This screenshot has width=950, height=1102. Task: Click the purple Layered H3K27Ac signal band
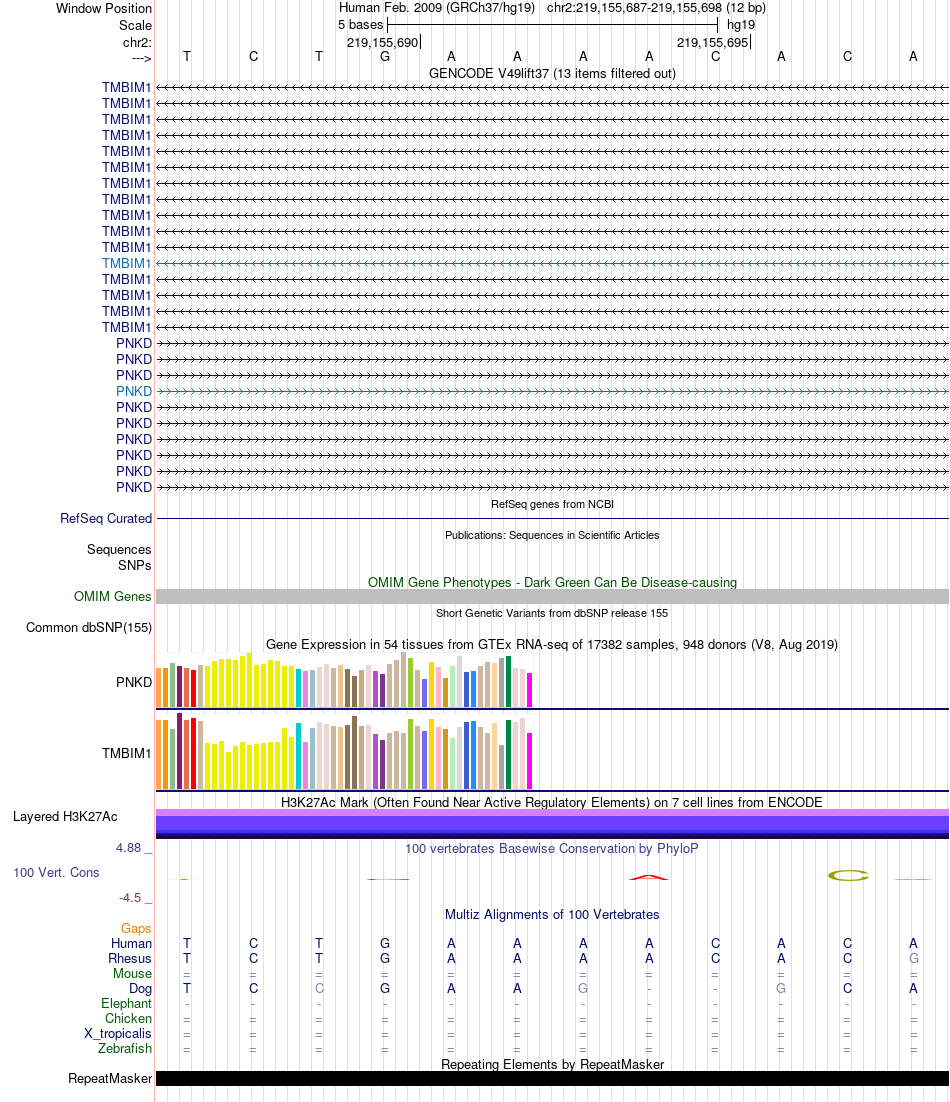coord(552,824)
